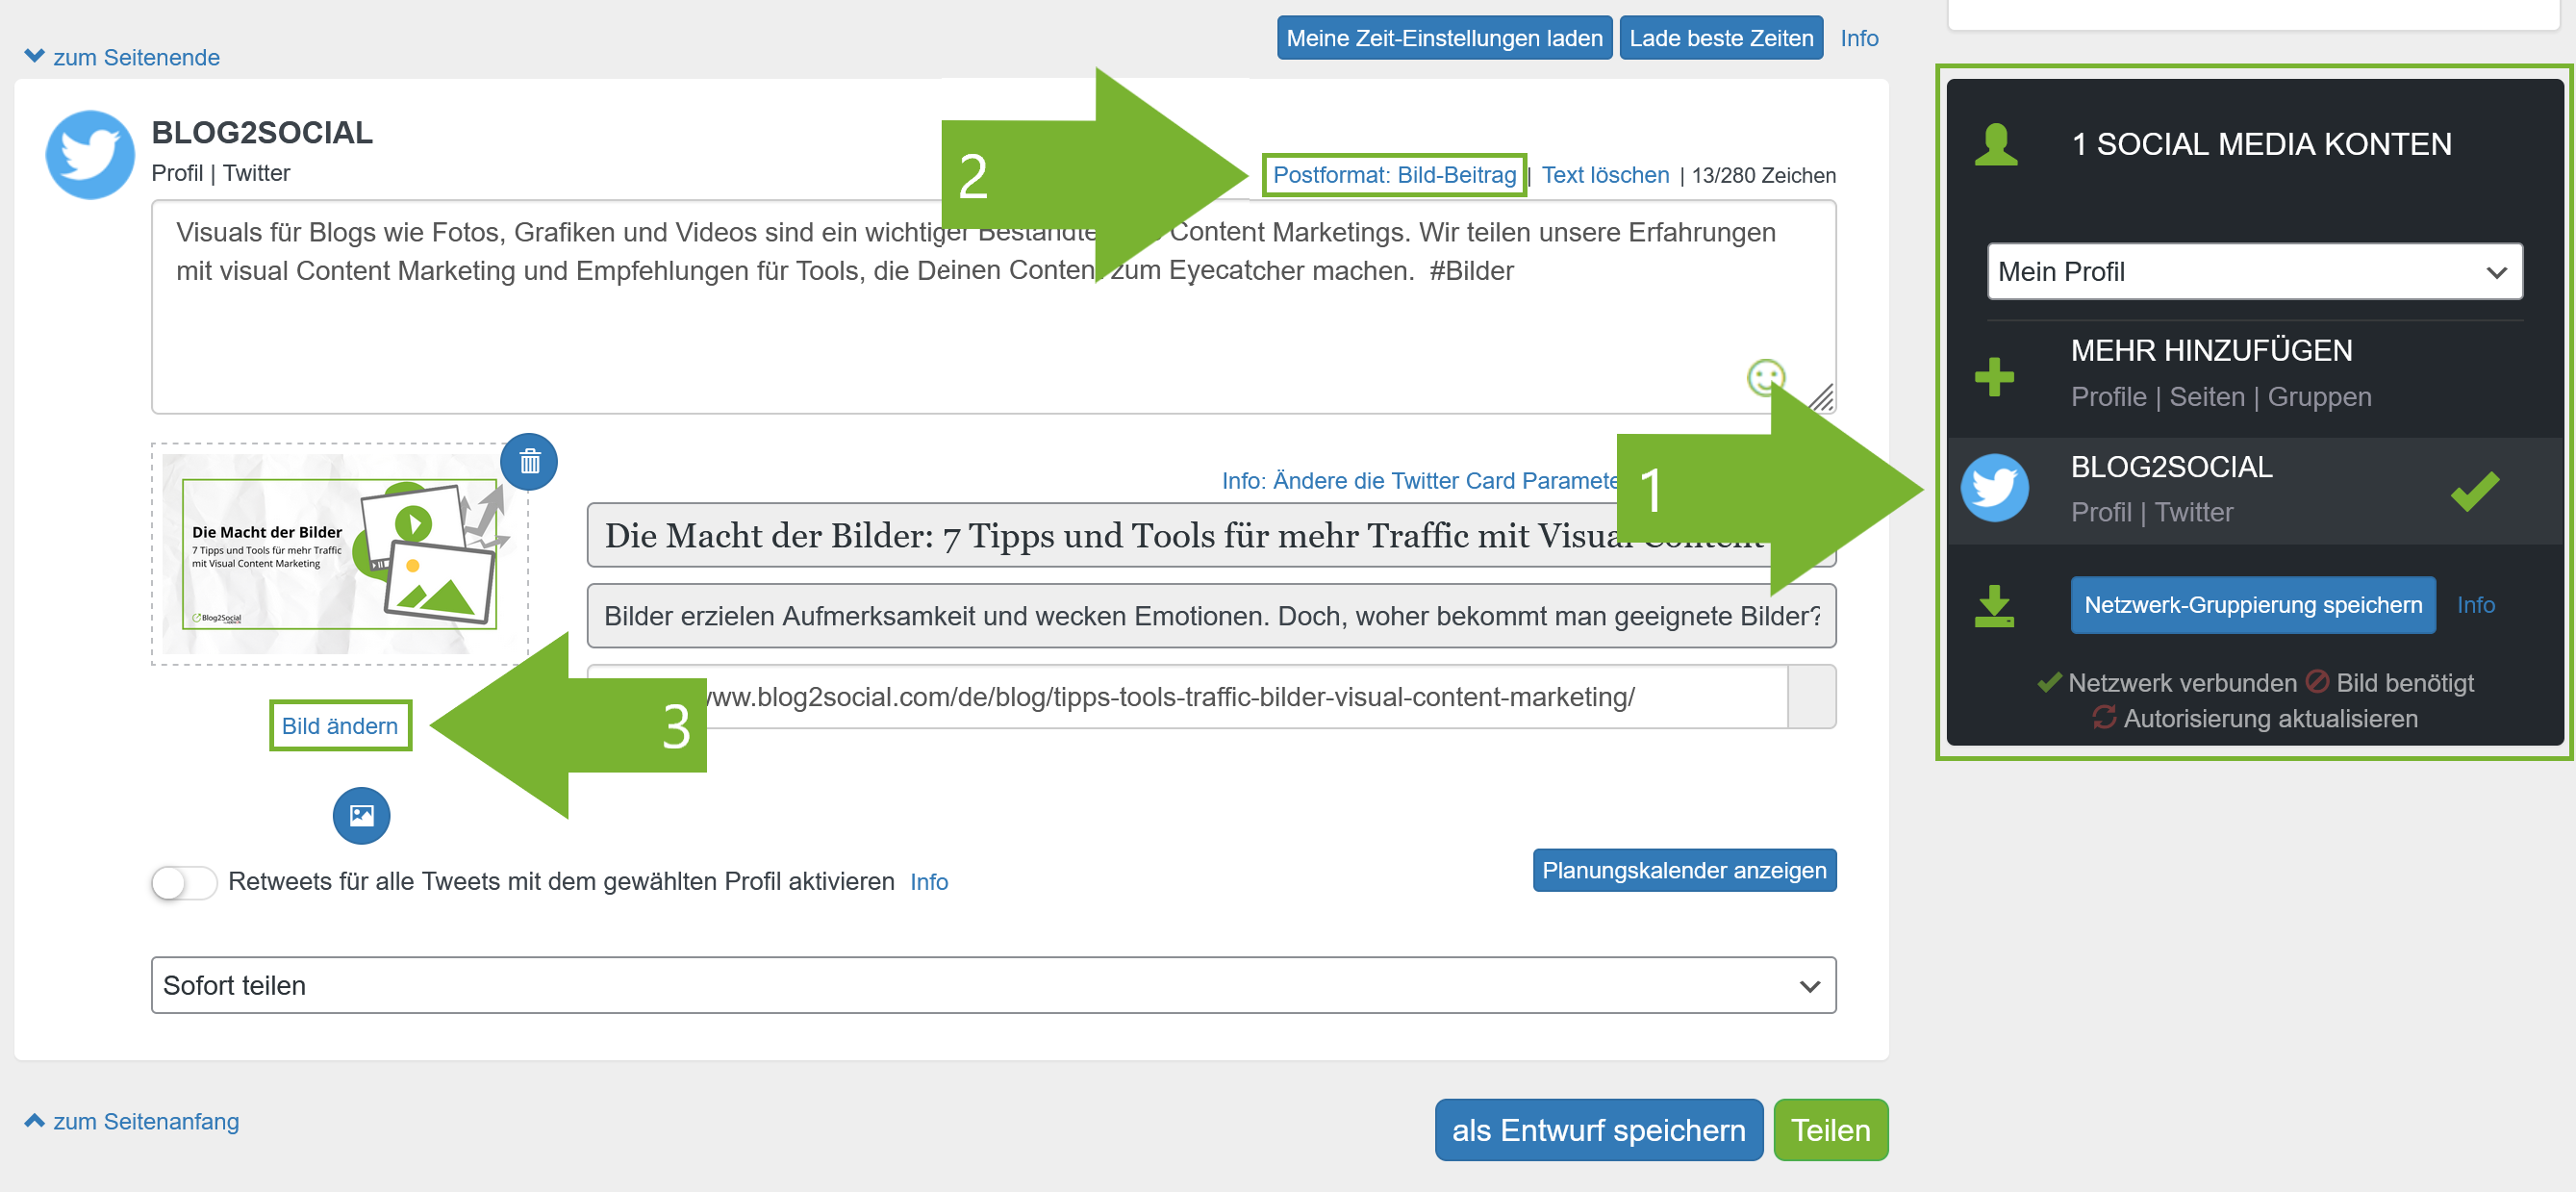Click the green download icon next to Netzwerk-Gruppierung
This screenshot has height=1192, width=2576.
1994,606
